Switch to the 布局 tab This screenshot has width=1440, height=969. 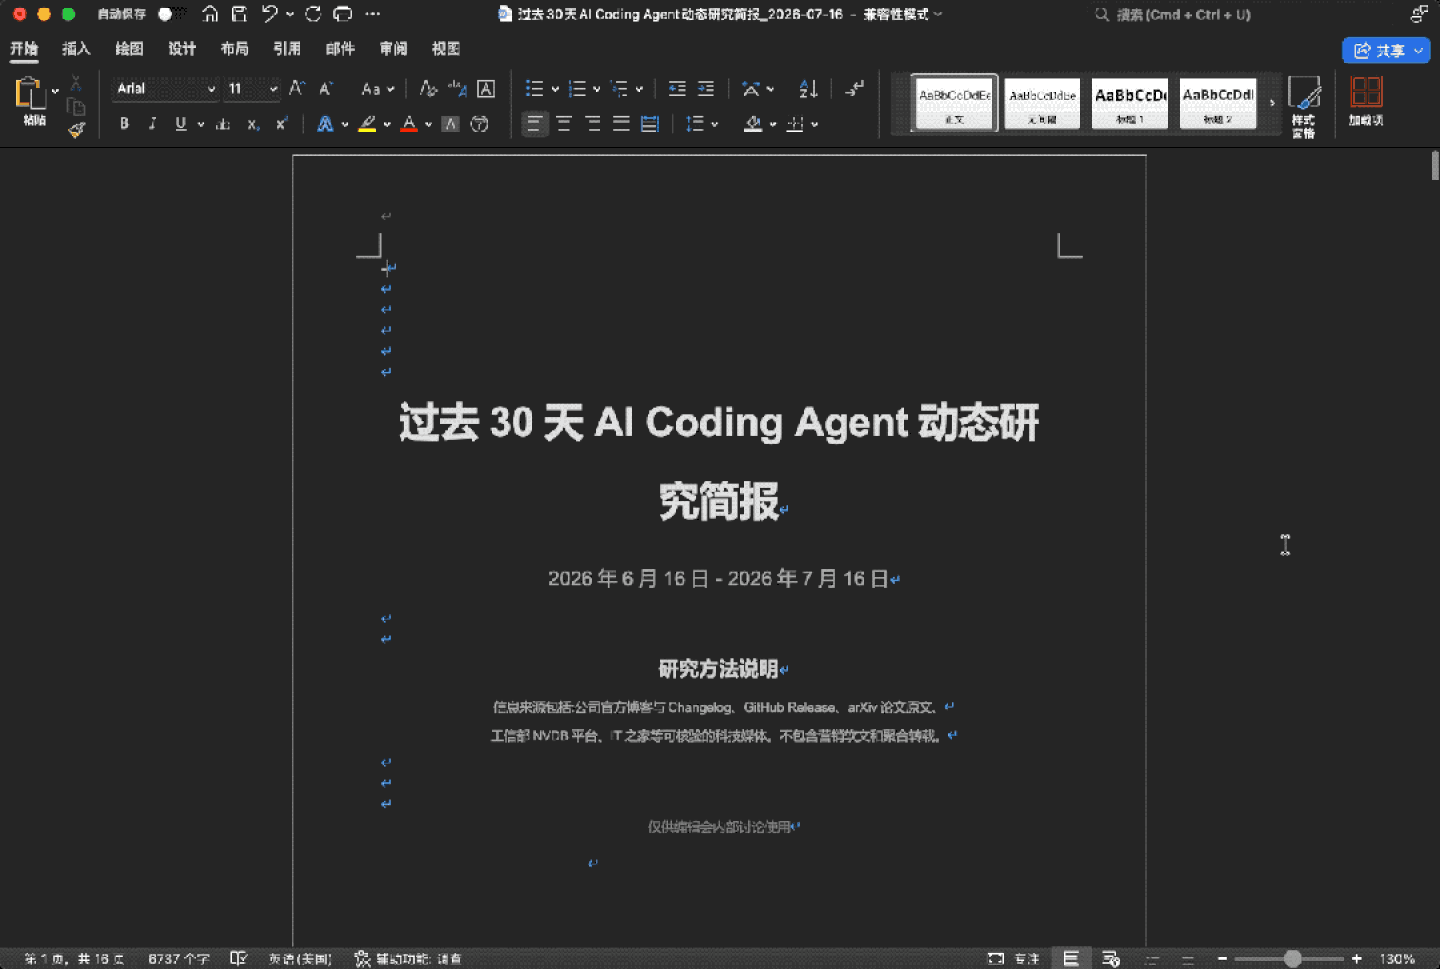click(235, 48)
